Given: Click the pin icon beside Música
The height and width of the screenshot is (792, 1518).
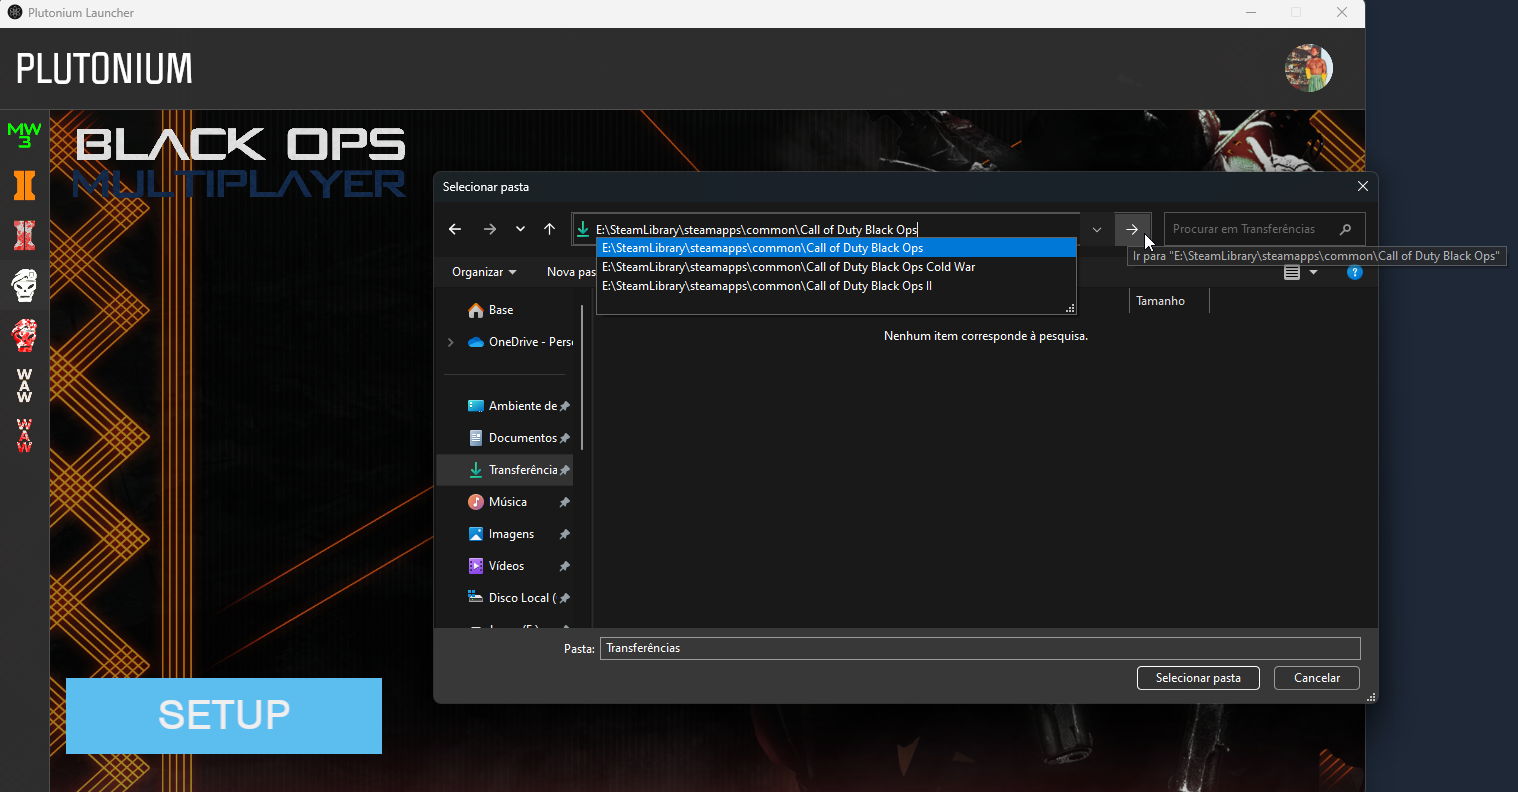Looking at the screenshot, I should coord(565,502).
